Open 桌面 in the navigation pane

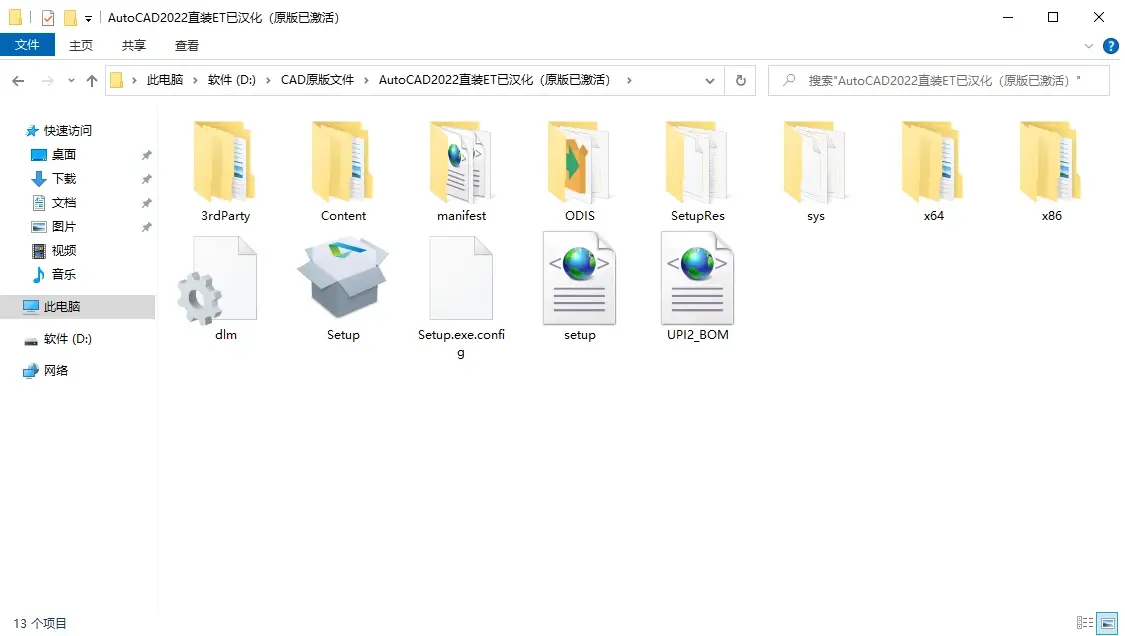(x=64, y=154)
